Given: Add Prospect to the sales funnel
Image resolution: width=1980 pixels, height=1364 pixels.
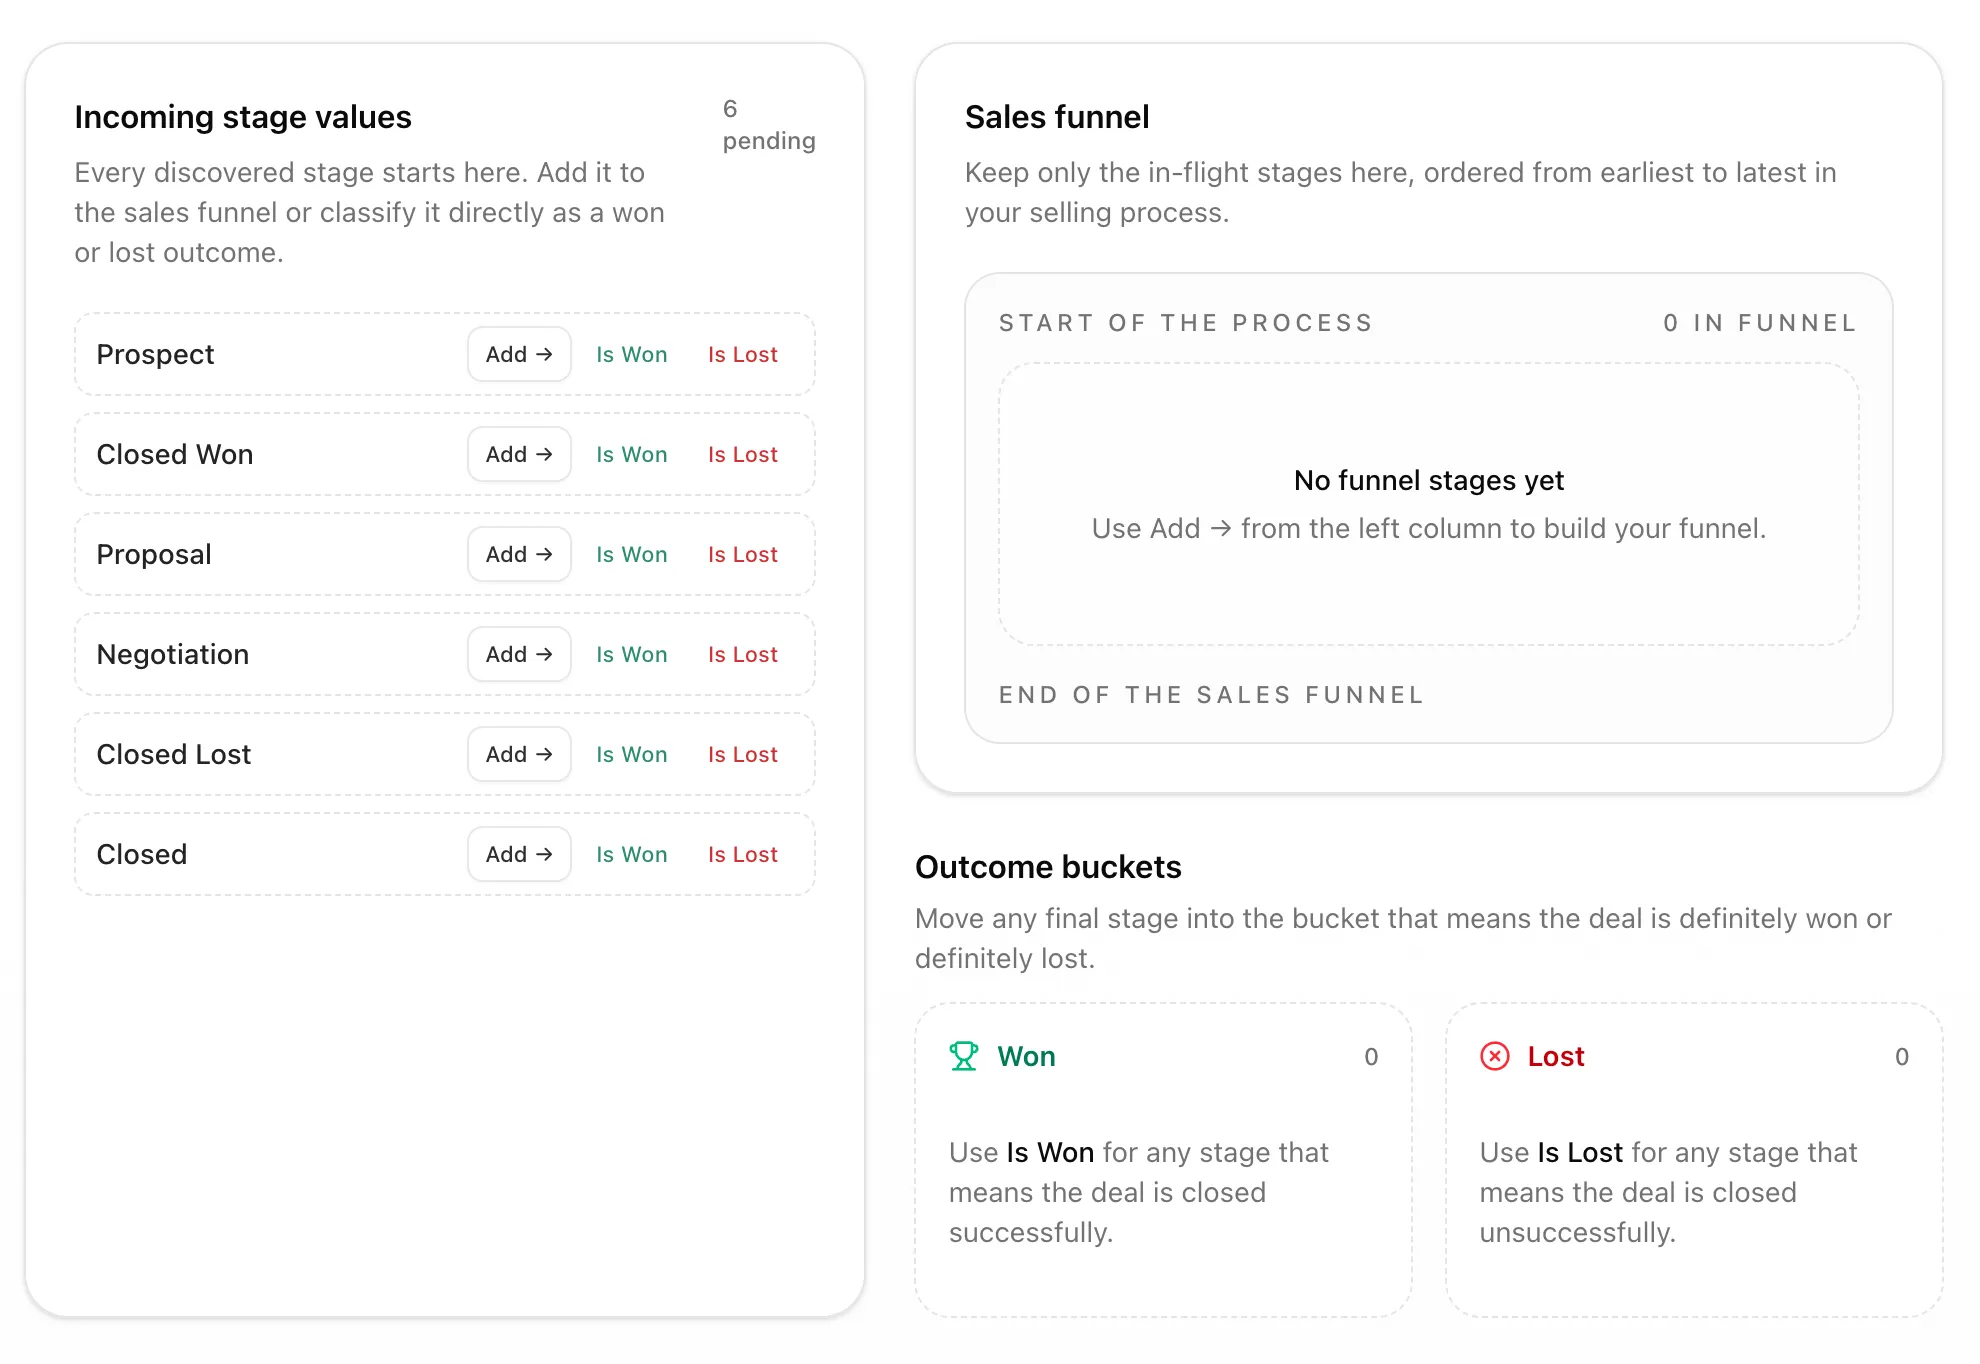Looking at the screenshot, I should (519, 354).
